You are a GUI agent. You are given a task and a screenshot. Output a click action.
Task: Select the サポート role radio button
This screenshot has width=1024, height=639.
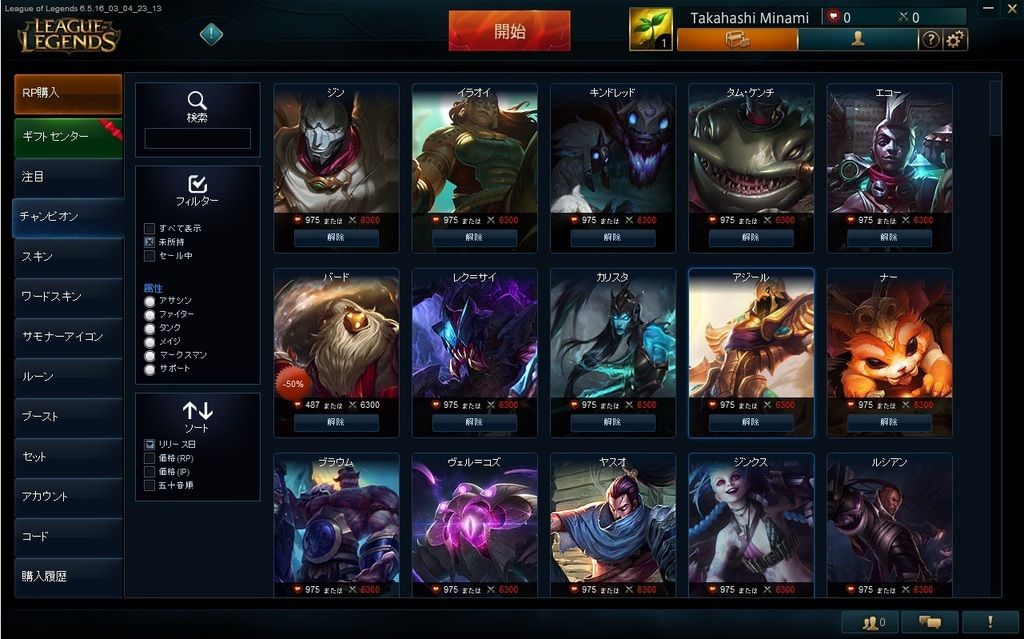150,369
